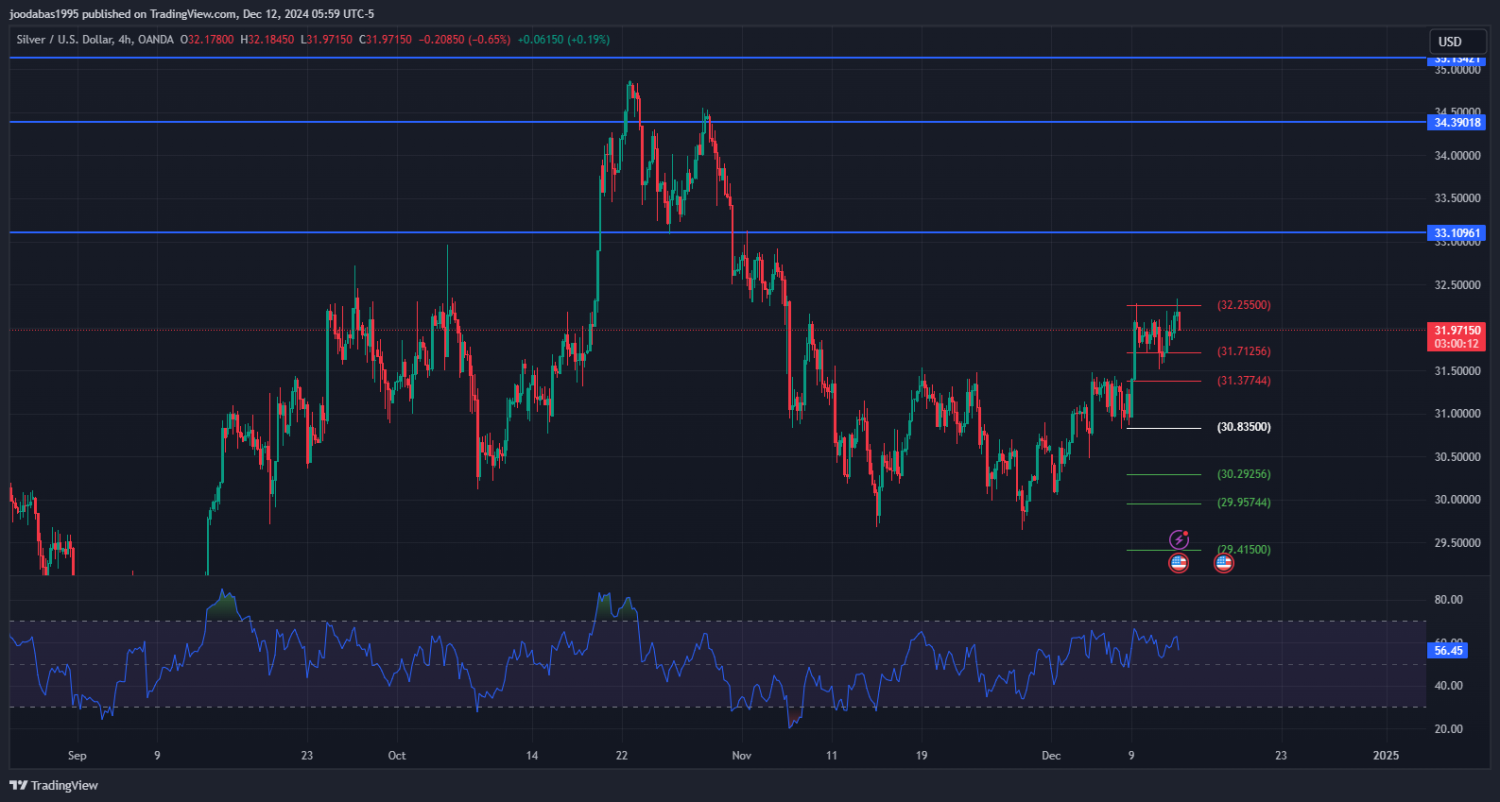Click the red (31.37744) level label
The height and width of the screenshot is (802, 1500).
(x=1243, y=381)
